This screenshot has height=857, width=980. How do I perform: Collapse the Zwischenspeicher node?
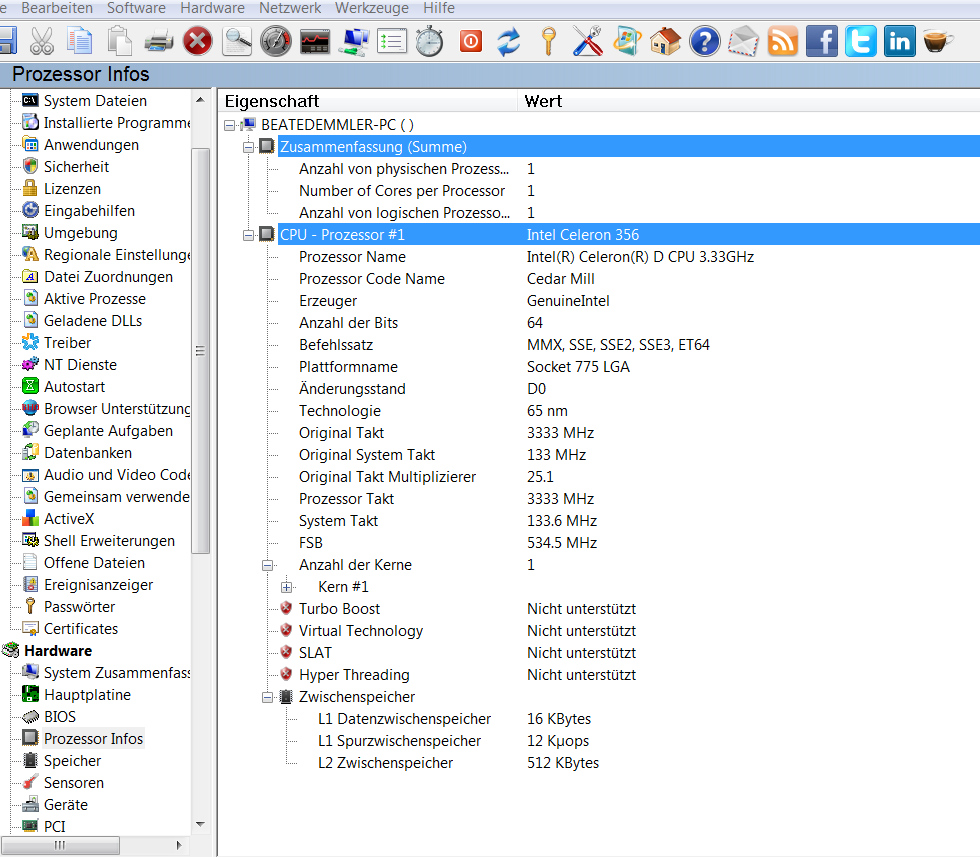[268, 698]
